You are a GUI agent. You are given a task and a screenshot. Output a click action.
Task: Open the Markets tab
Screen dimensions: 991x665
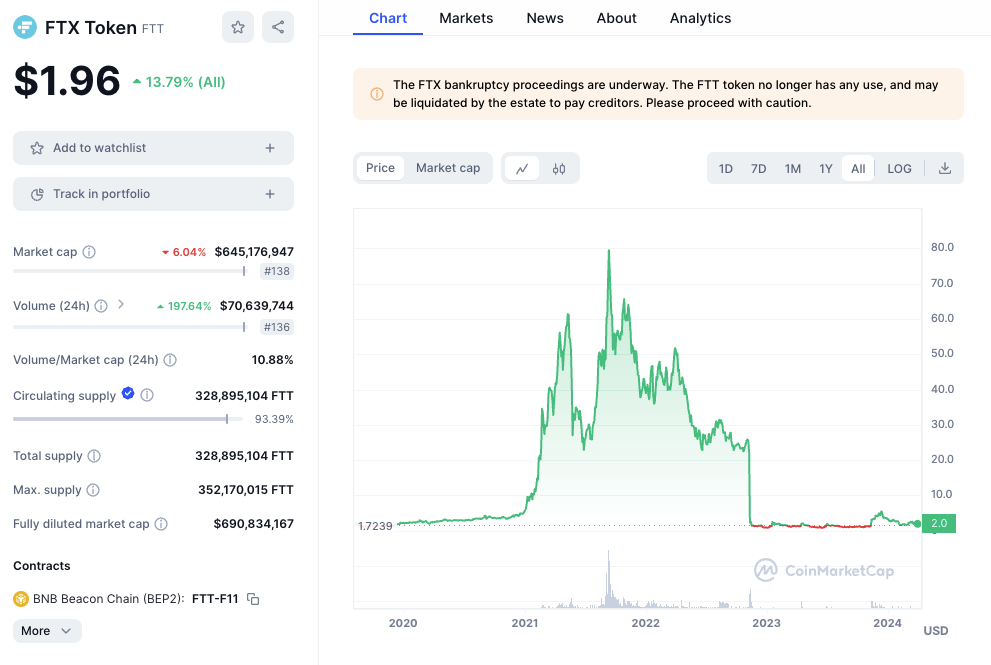466,18
